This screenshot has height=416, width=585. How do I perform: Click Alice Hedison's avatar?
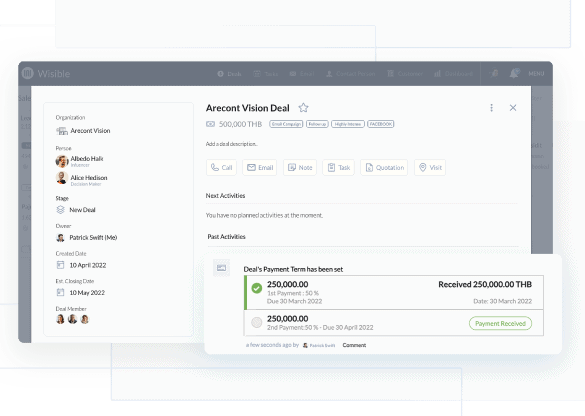pyautogui.click(x=62, y=178)
